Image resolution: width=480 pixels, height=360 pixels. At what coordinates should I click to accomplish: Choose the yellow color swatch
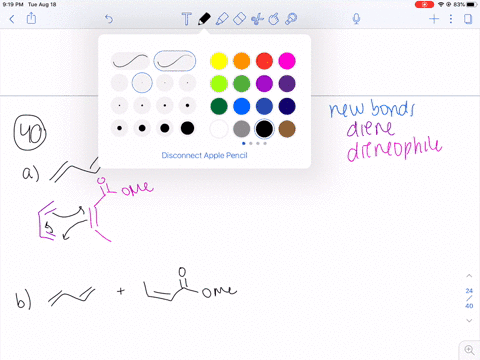coord(219,61)
